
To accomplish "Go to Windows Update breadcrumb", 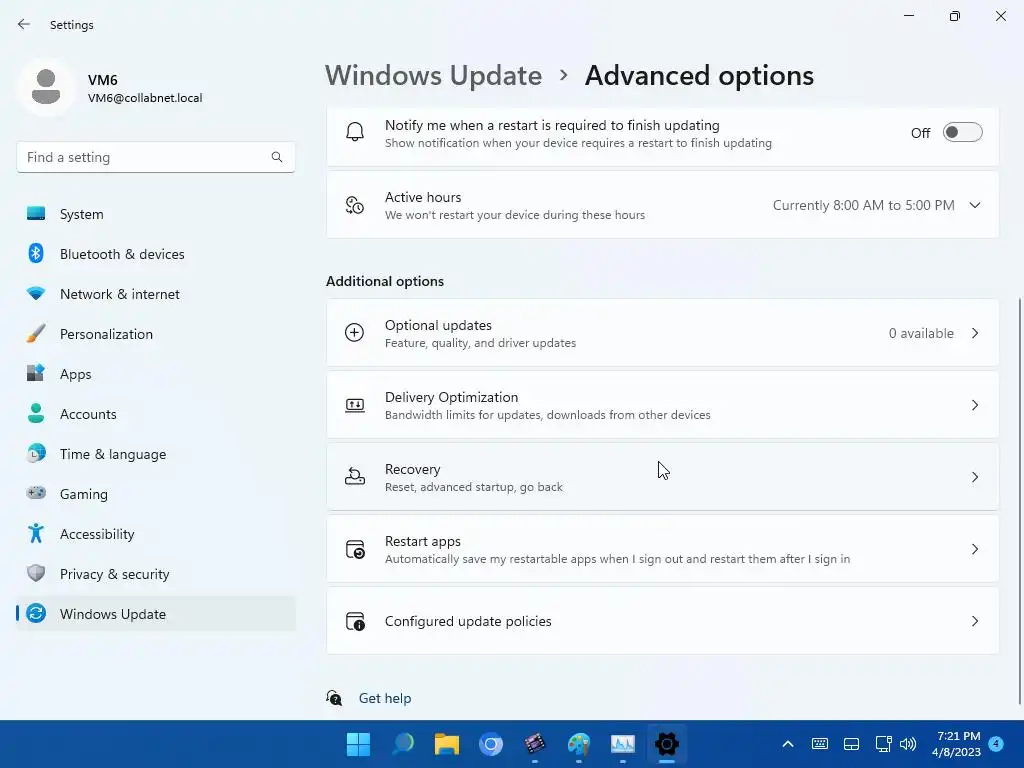I will pos(434,76).
